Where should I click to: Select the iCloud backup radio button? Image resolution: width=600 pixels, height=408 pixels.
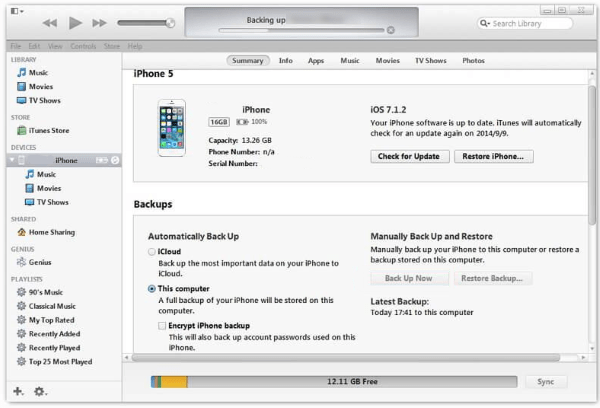click(x=152, y=252)
